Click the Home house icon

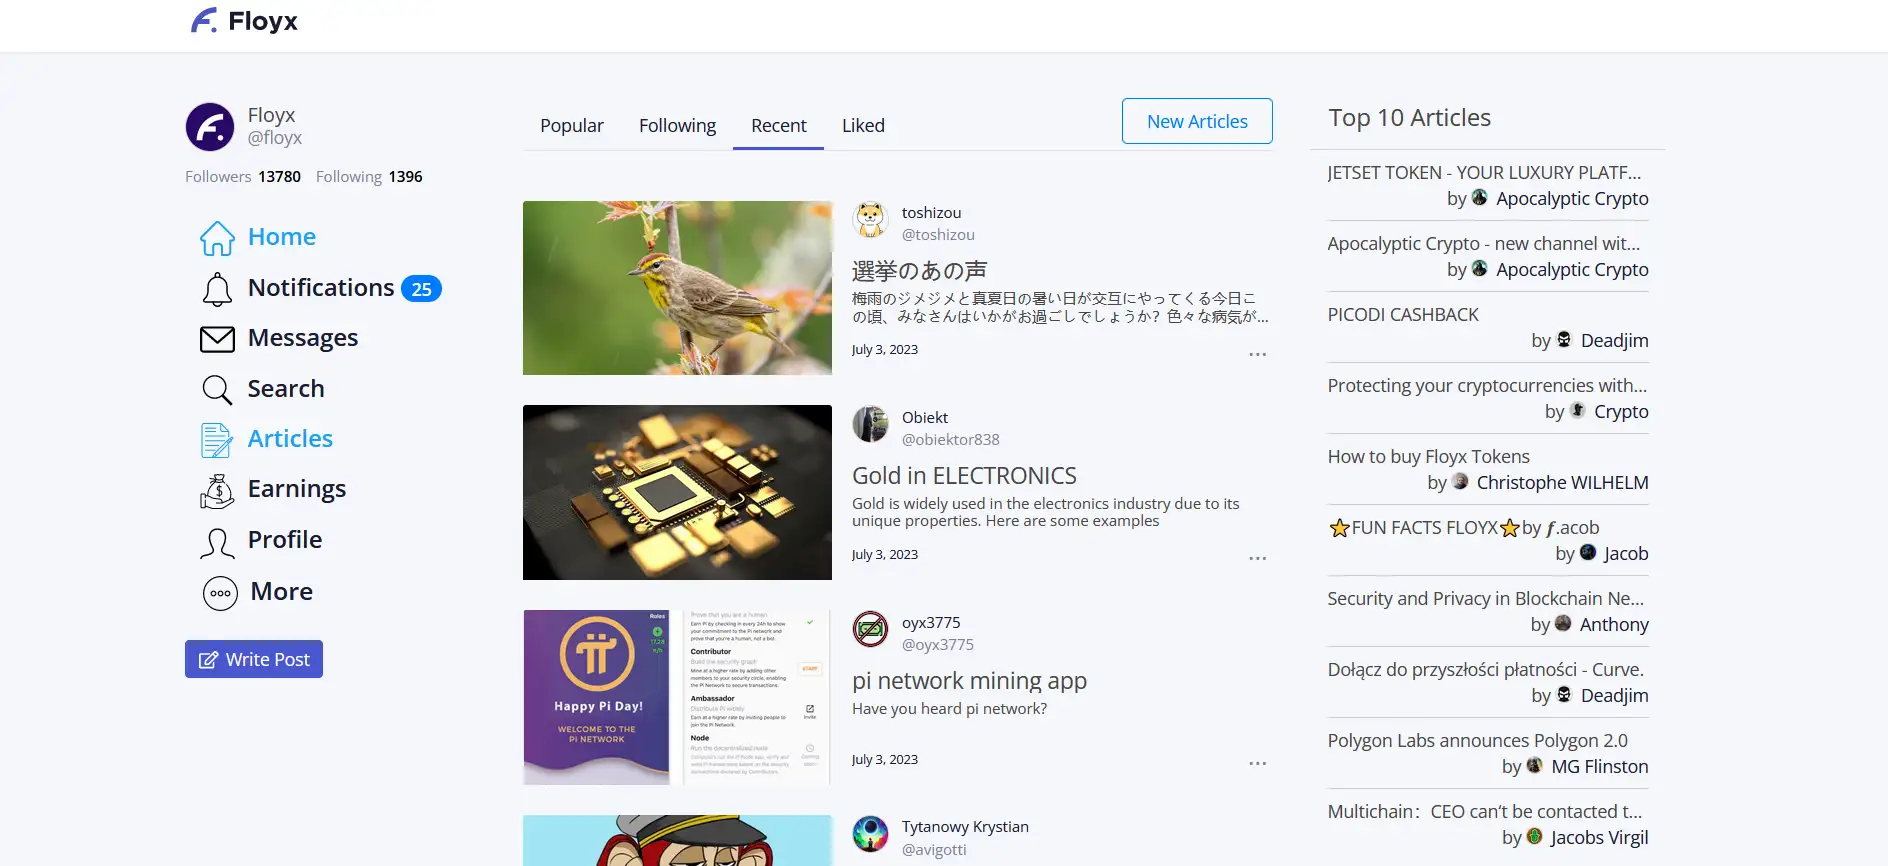point(217,238)
